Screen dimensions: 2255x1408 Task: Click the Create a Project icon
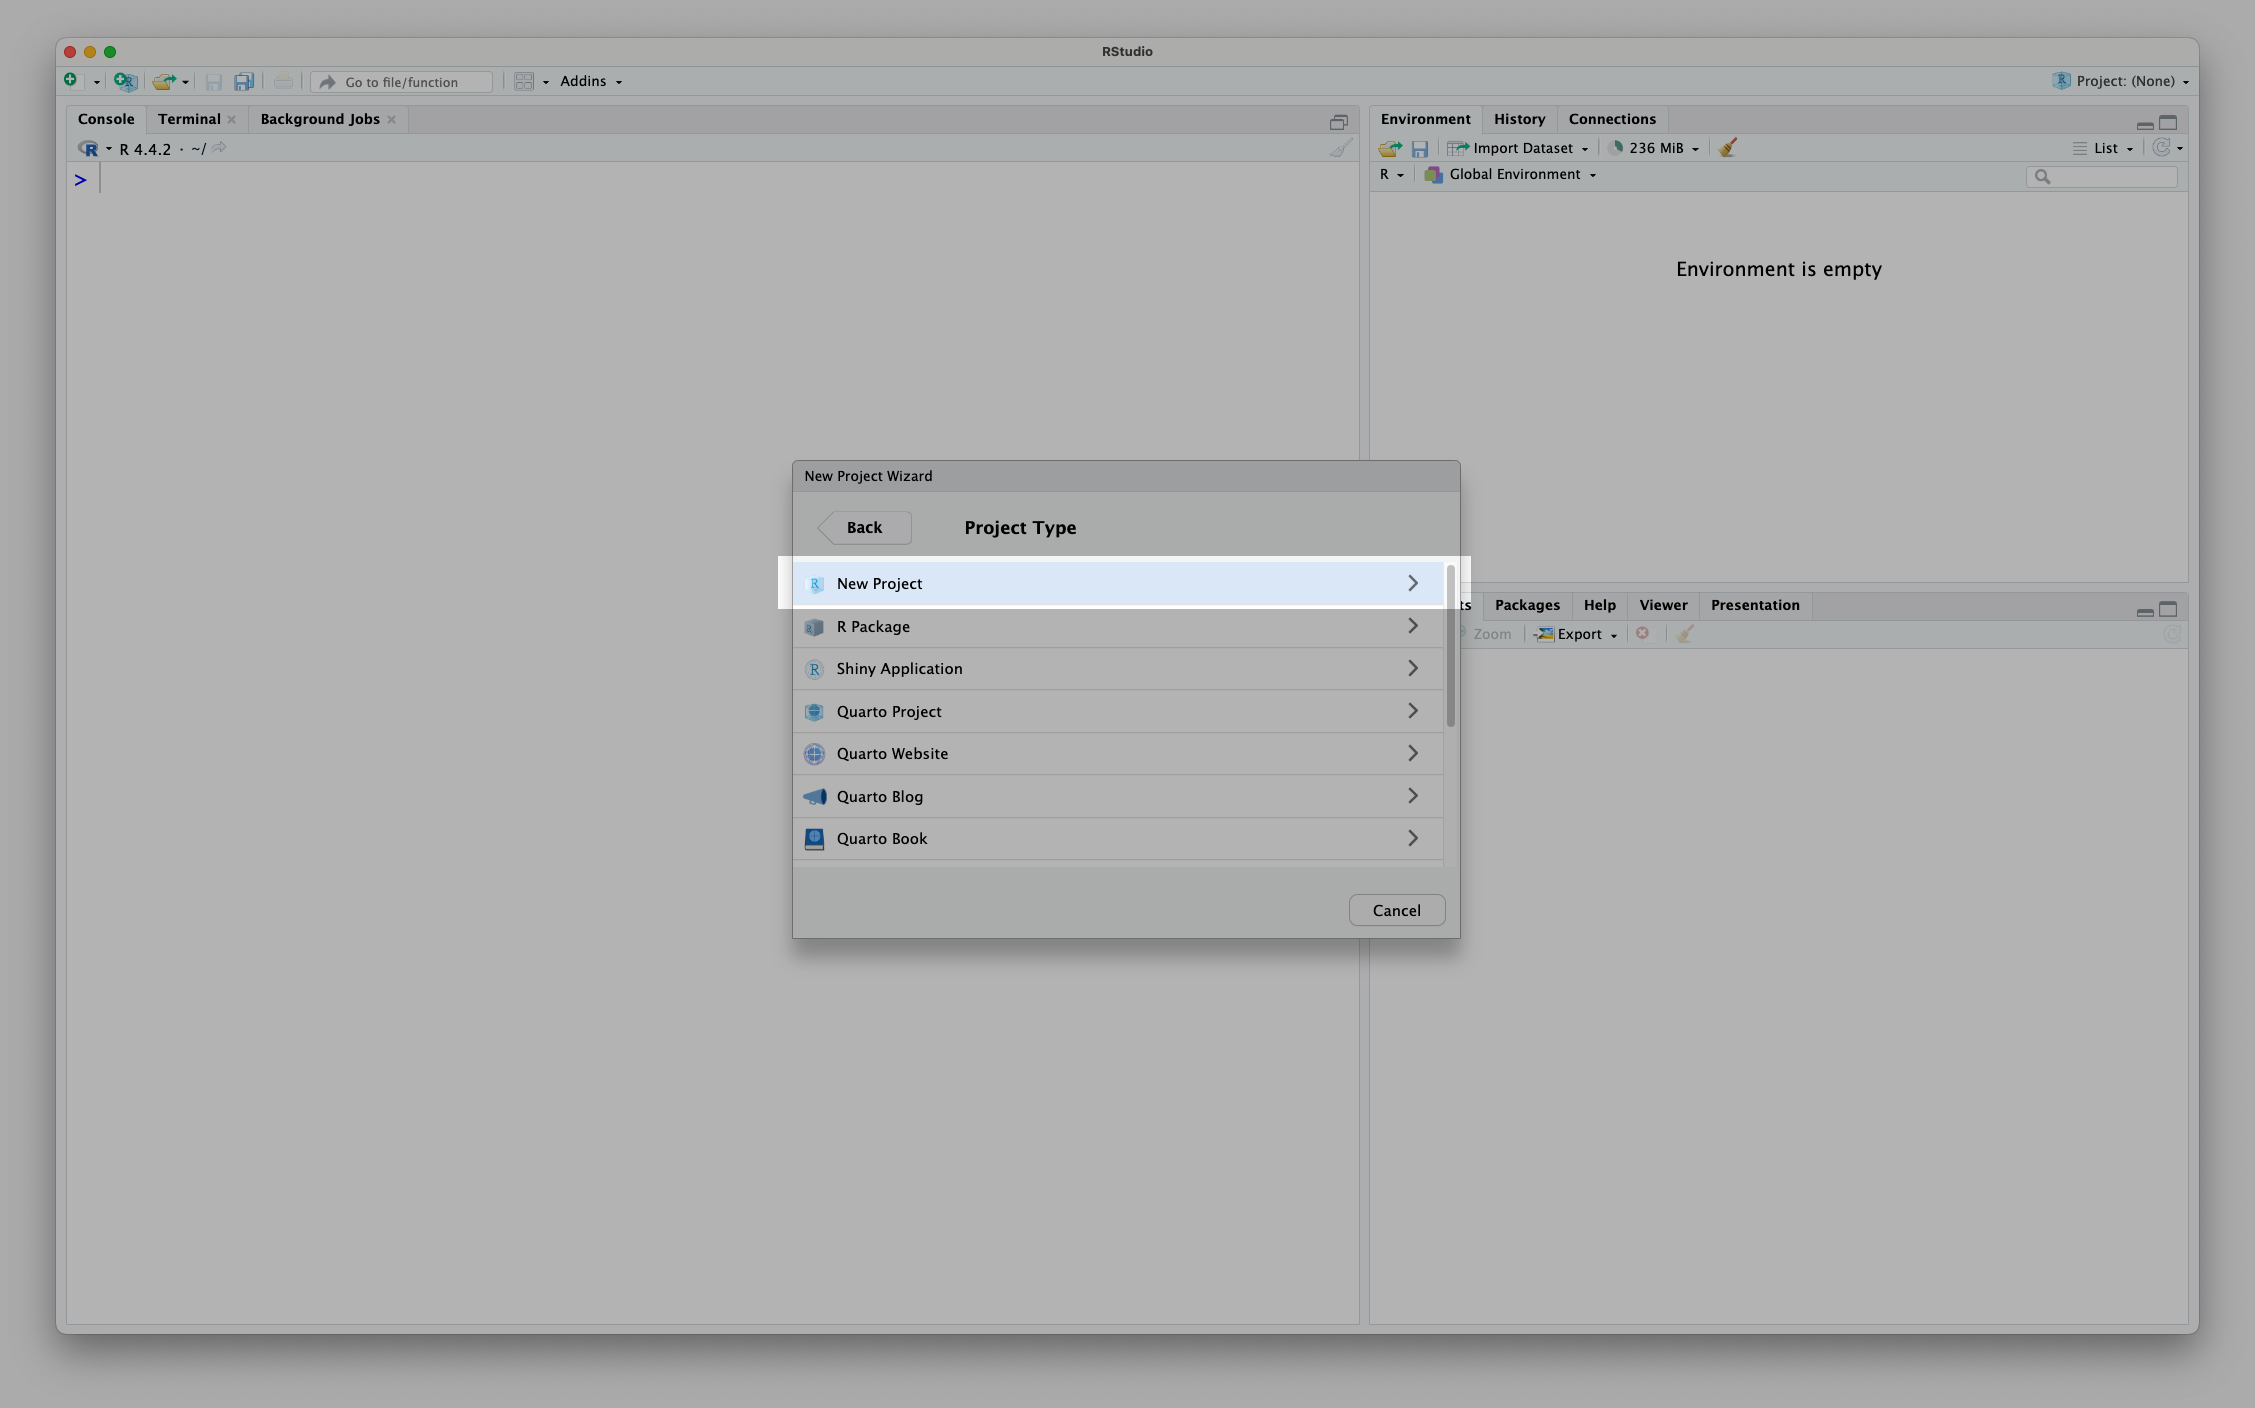[x=125, y=82]
